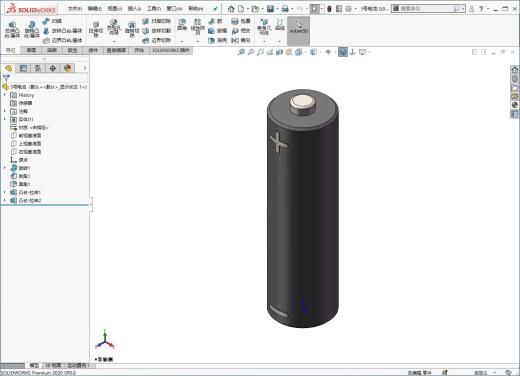
Task: Select the Extruded Boss/Base tool
Action: 12,29
